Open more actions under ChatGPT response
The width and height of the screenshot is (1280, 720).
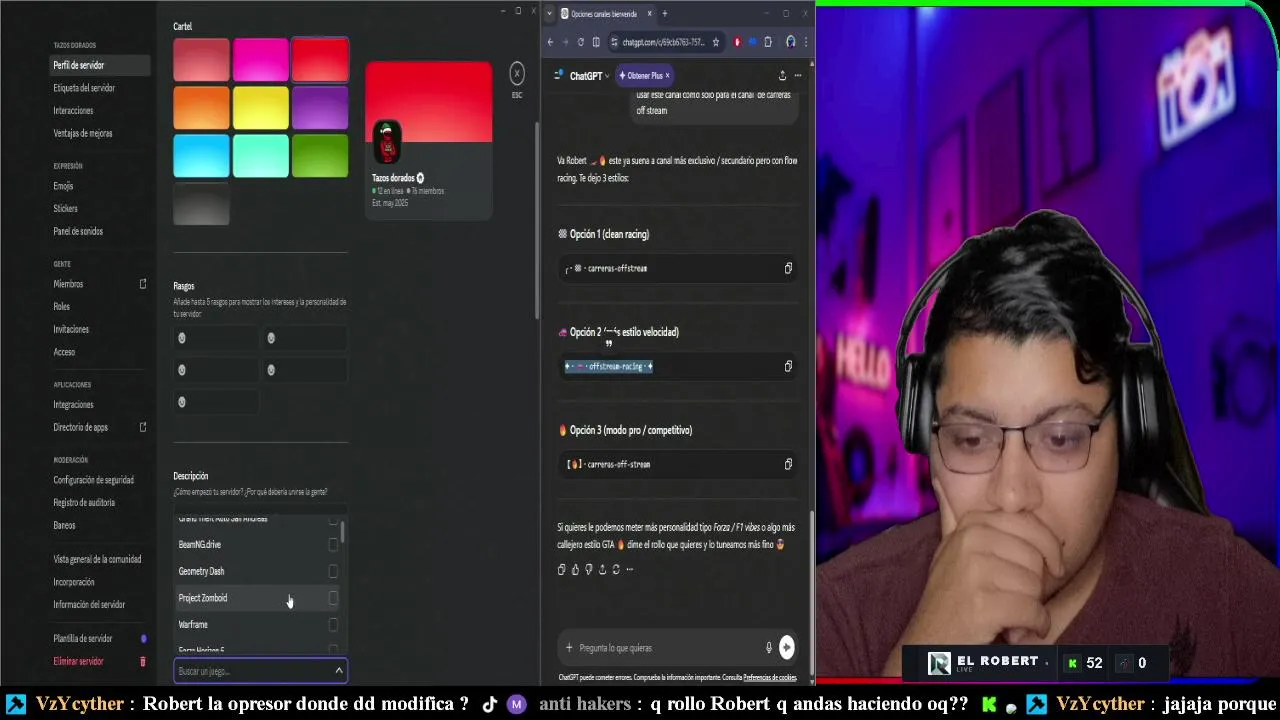629,569
